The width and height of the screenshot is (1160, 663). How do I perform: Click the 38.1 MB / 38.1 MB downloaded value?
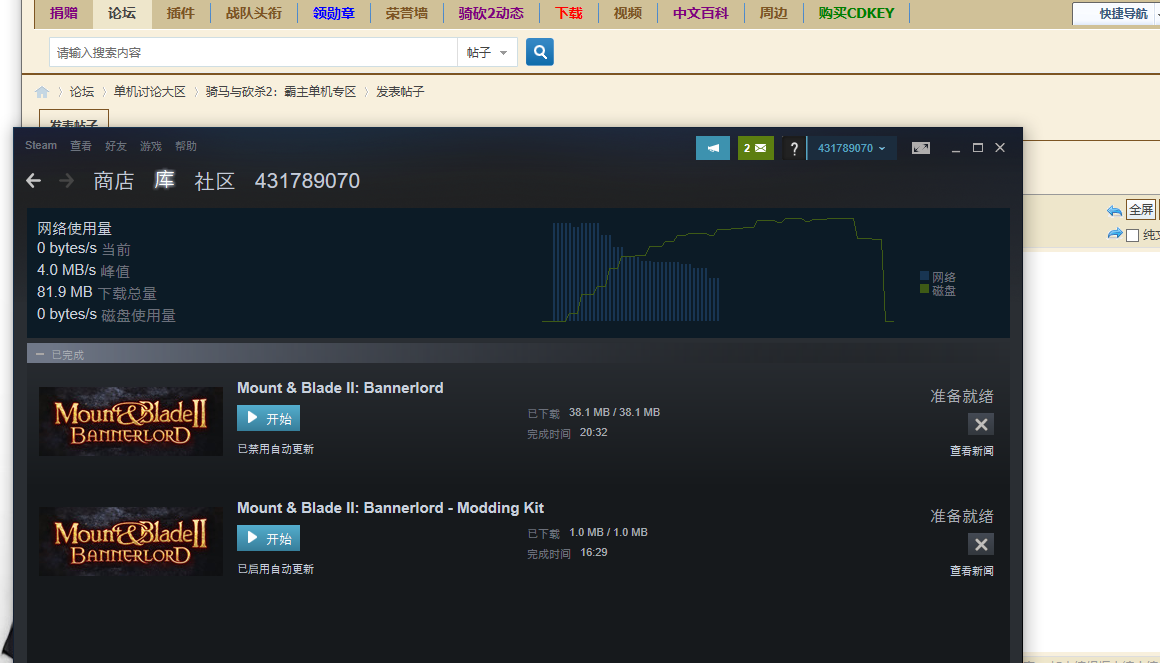(614, 412)
